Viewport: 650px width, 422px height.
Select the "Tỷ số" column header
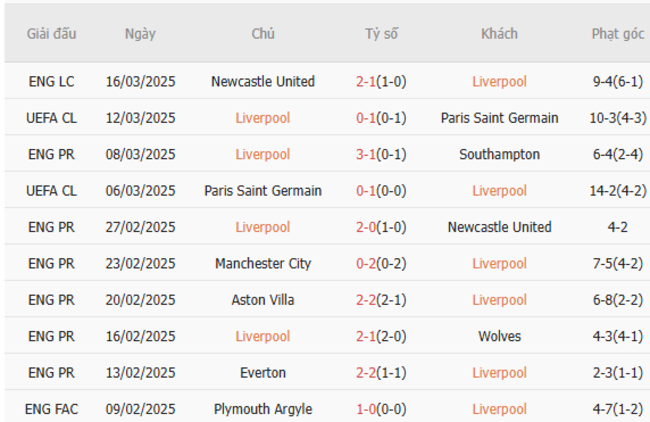coord(381,34)
